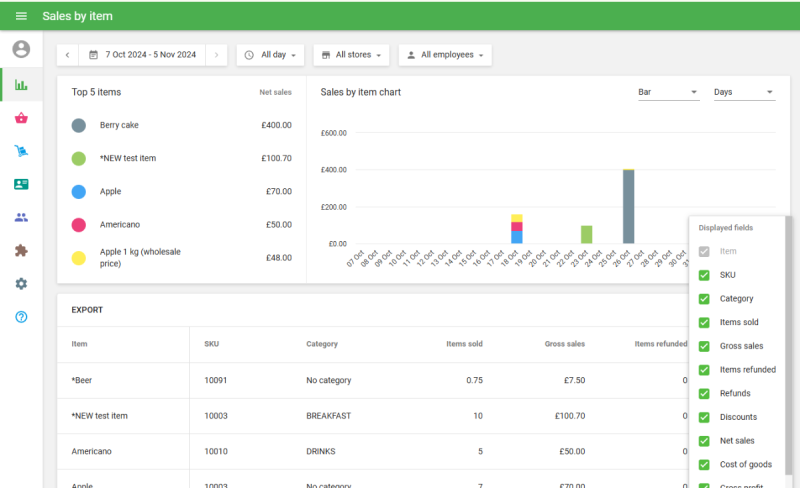Expand the All stores dropdown
This screenshot has height=488, width=800.
coord(350,55)
